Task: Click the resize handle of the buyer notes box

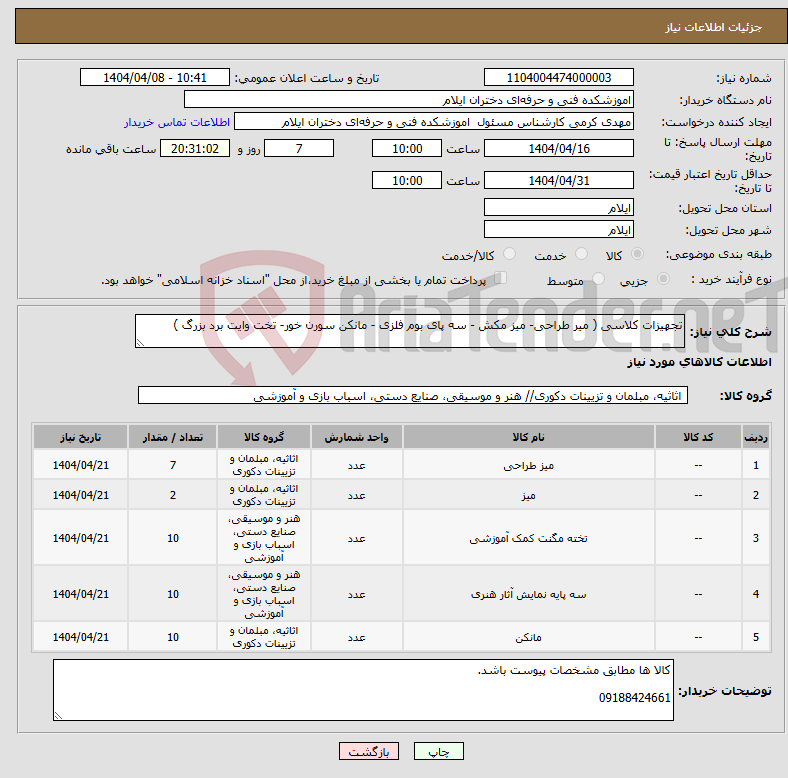Action: 58,715
